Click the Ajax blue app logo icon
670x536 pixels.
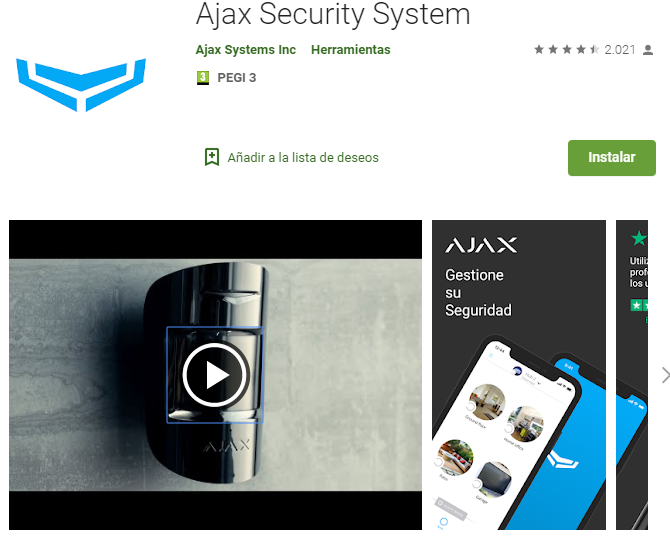click(81, 85)
